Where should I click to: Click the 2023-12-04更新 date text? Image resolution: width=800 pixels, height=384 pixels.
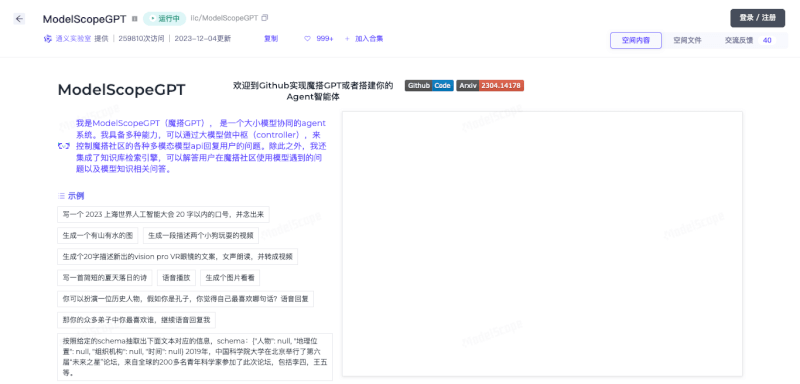coord(203,39)
